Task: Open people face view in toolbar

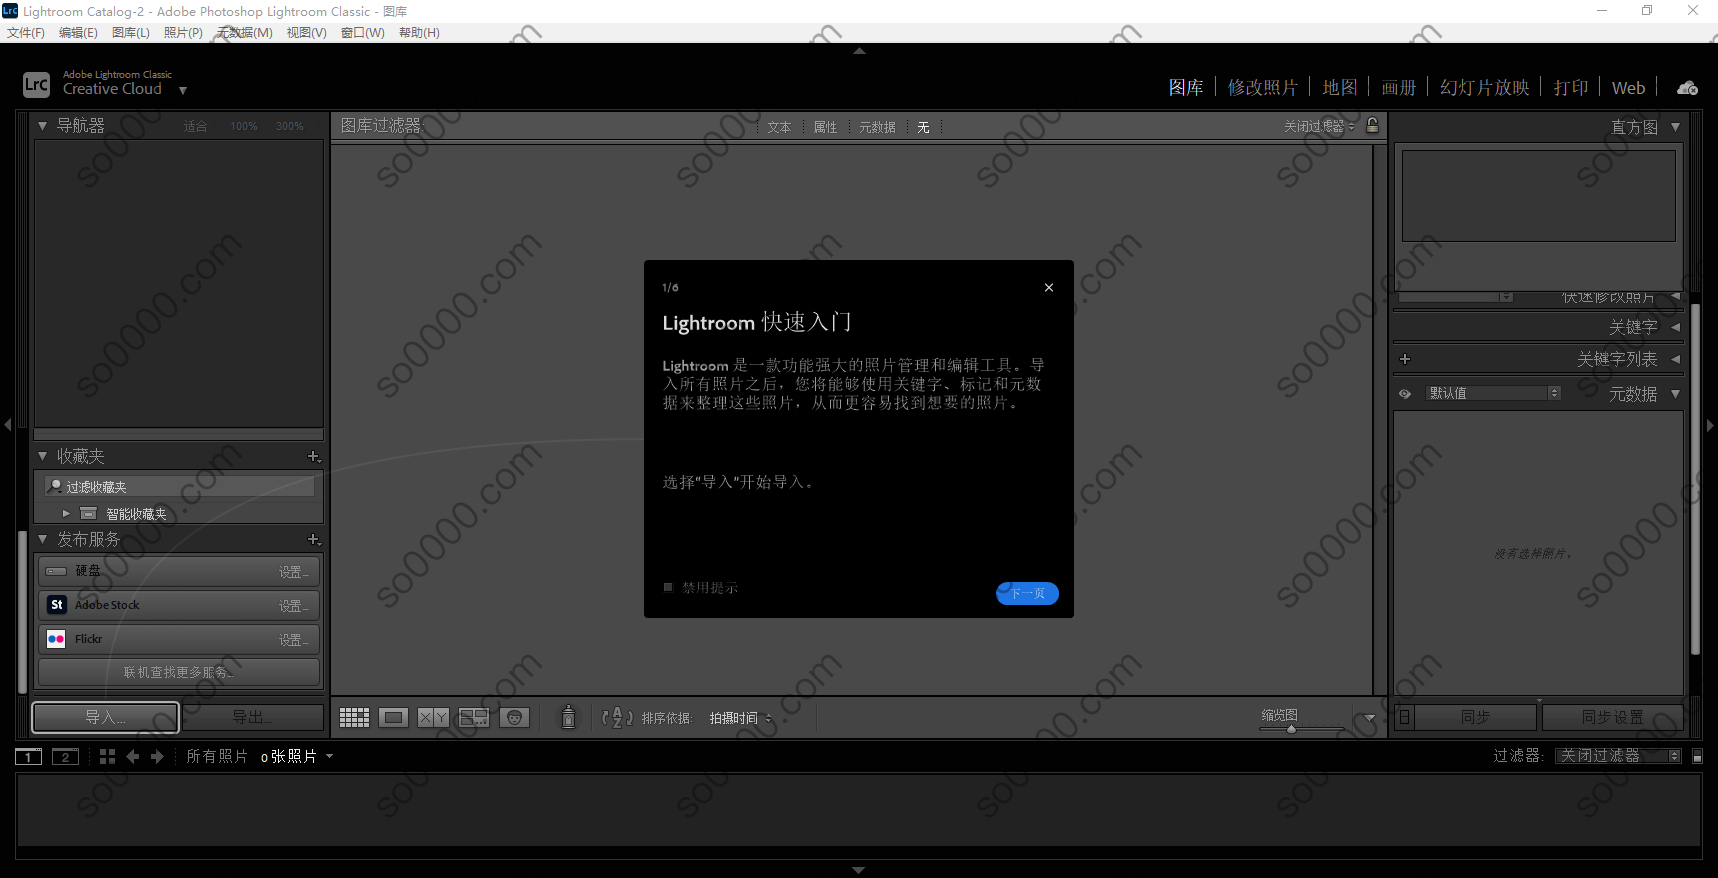Action: coord(514,717)
